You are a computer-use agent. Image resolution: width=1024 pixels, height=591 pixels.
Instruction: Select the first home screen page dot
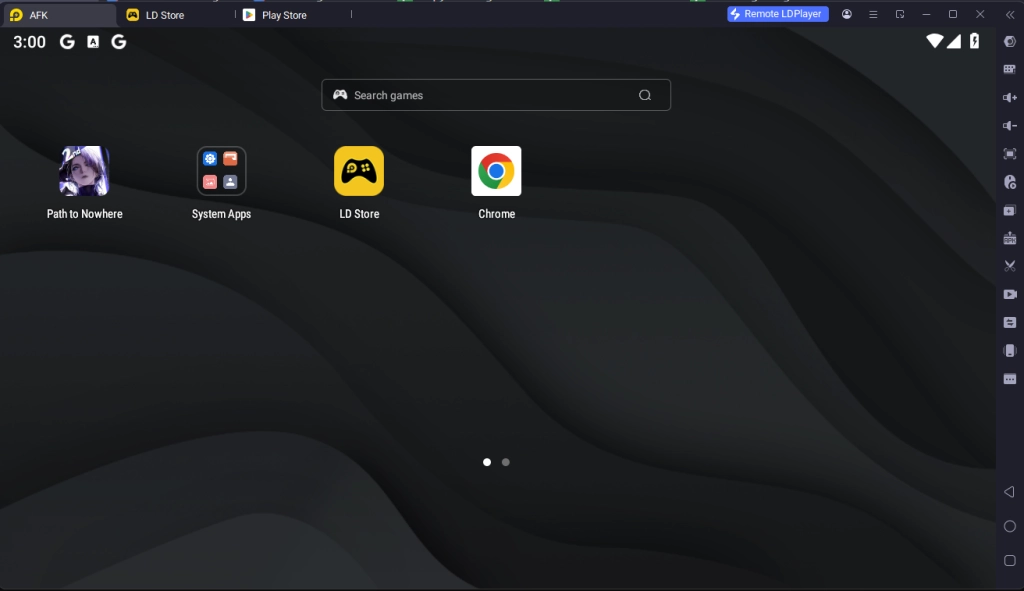point(487,462)
